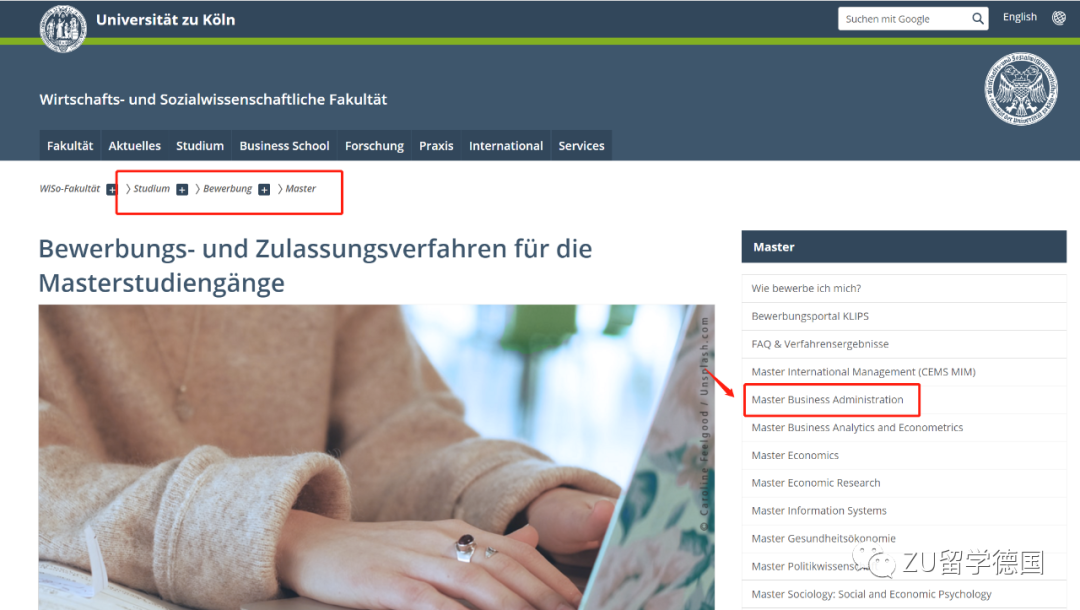Click the search magnifier icon
1080x610 pixels.
pyautogui.click(x=977, y=19)
